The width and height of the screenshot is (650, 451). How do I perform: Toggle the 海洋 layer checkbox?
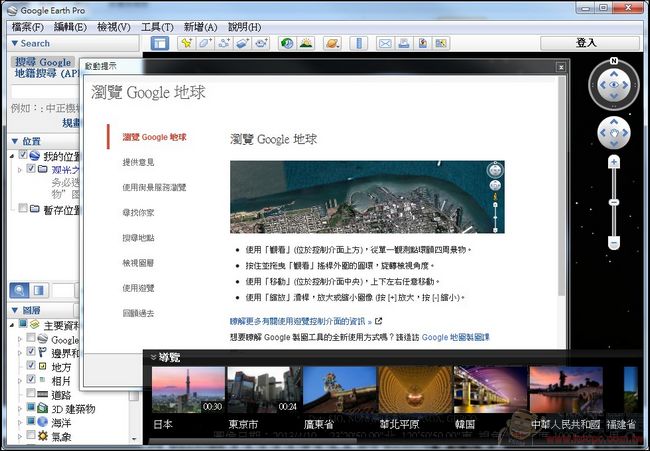(31, 421)
